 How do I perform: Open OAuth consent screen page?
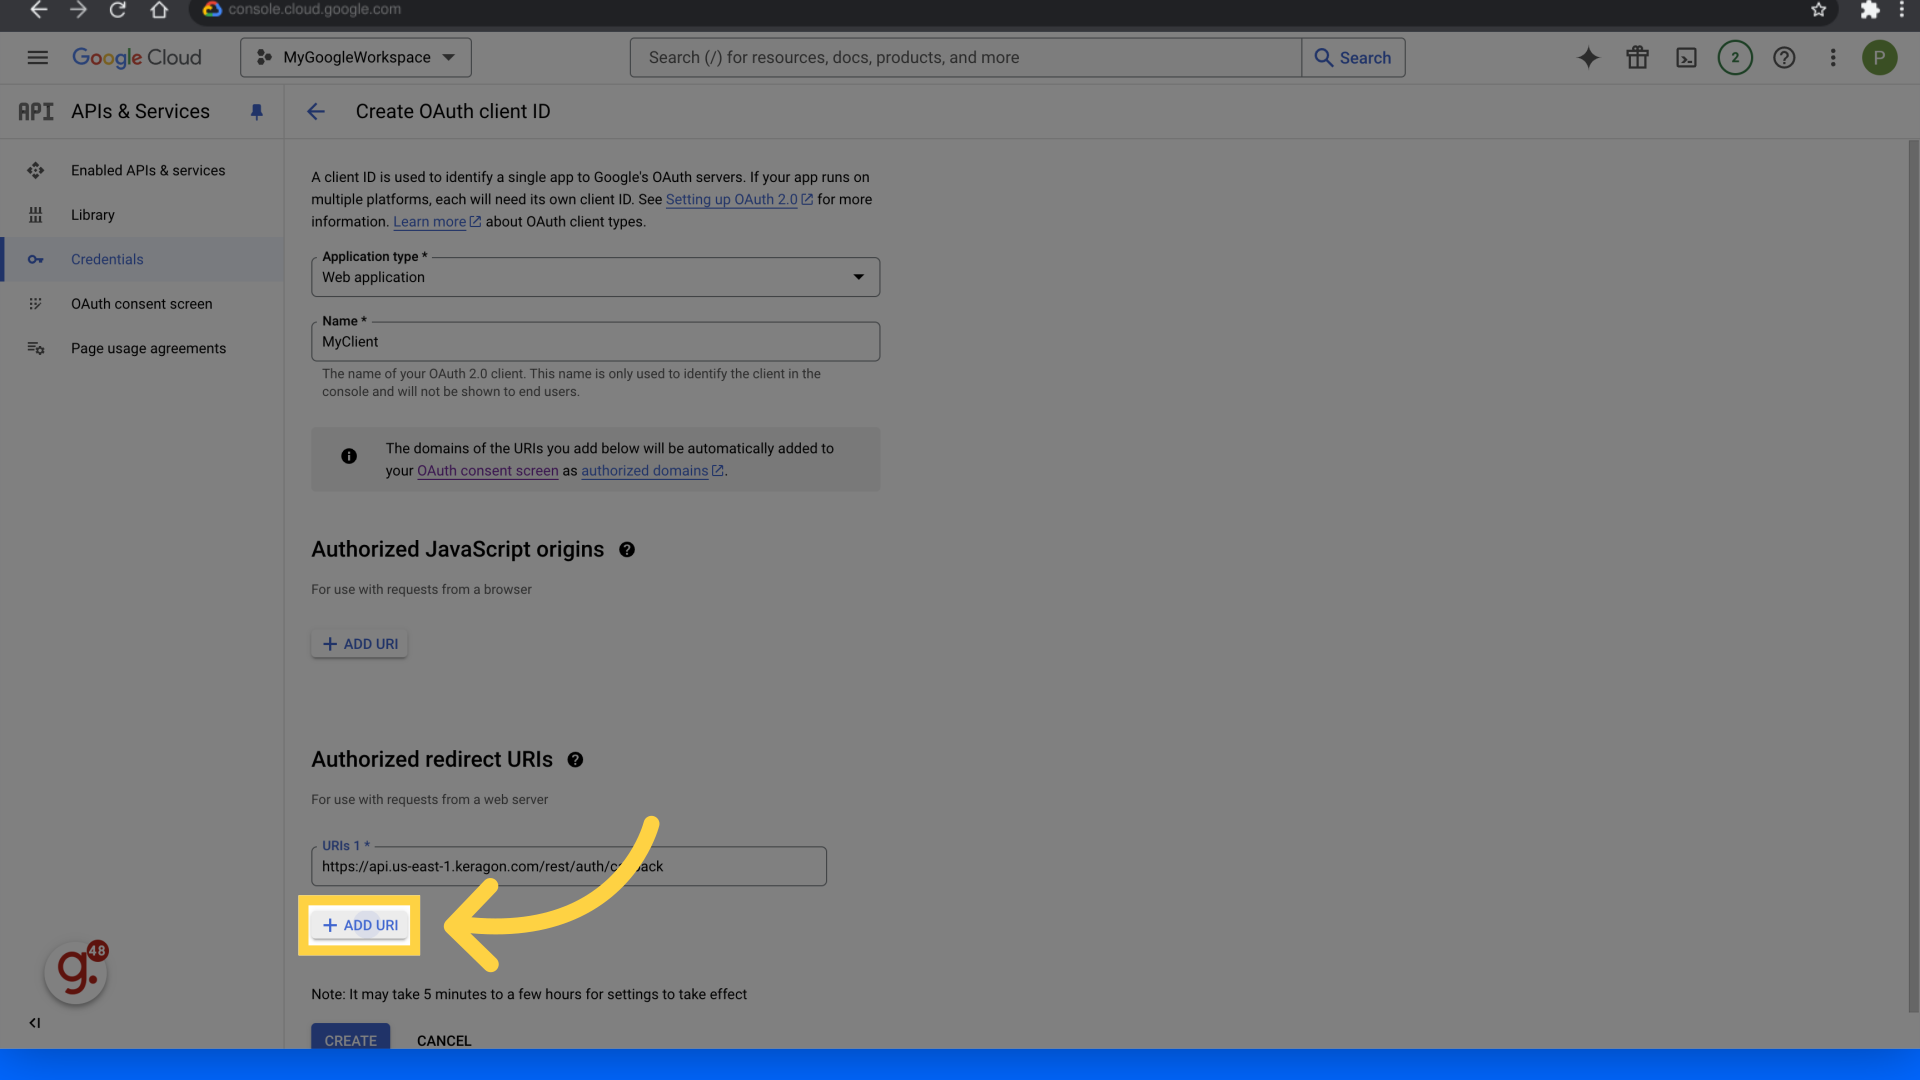(x=142, y=304)
